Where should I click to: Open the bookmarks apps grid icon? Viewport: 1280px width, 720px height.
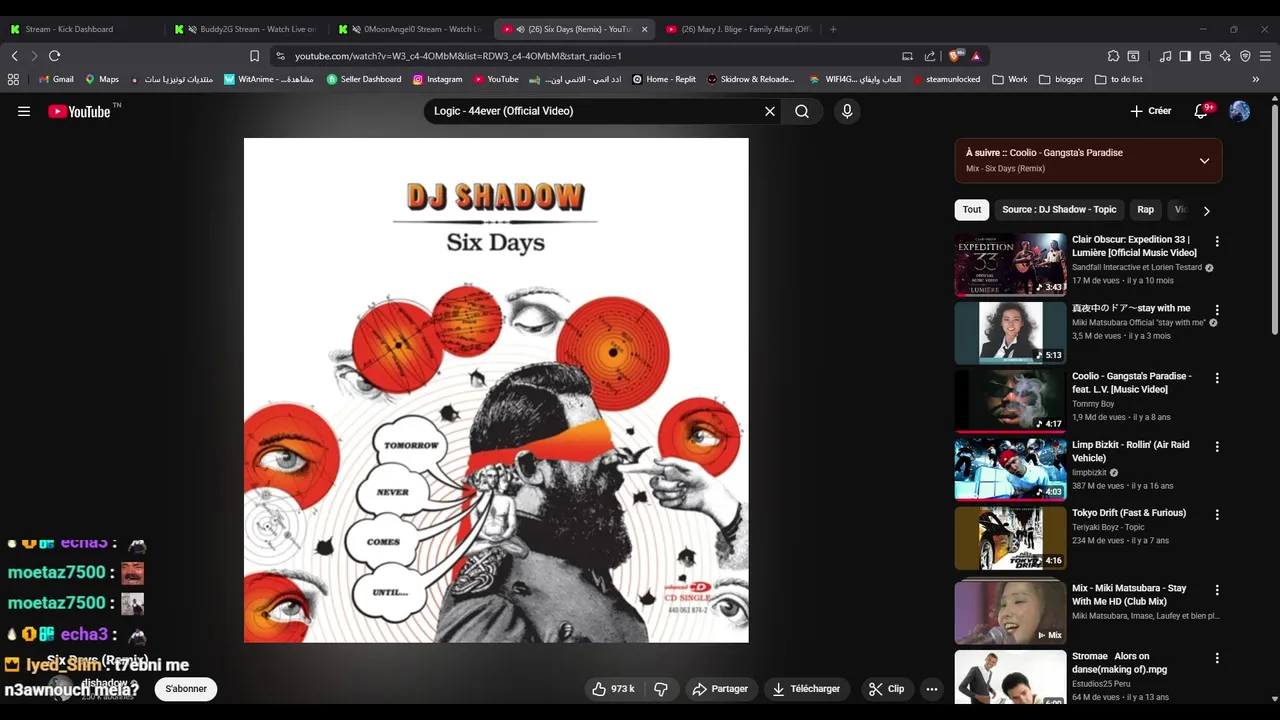tap(13, 79)
